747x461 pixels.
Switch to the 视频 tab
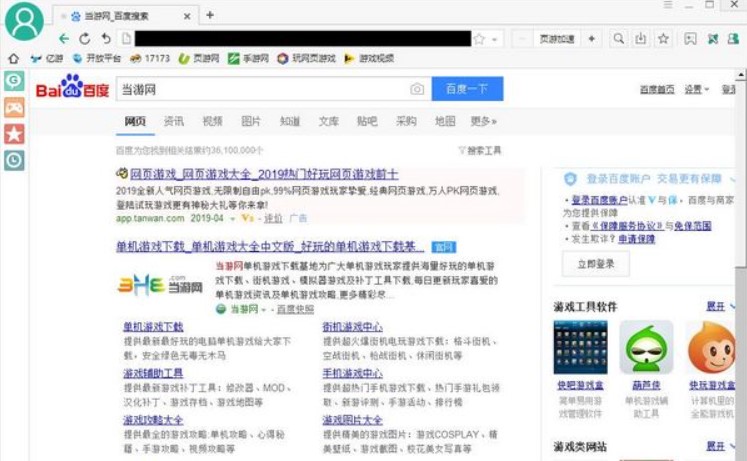click(x=212, y=121)
